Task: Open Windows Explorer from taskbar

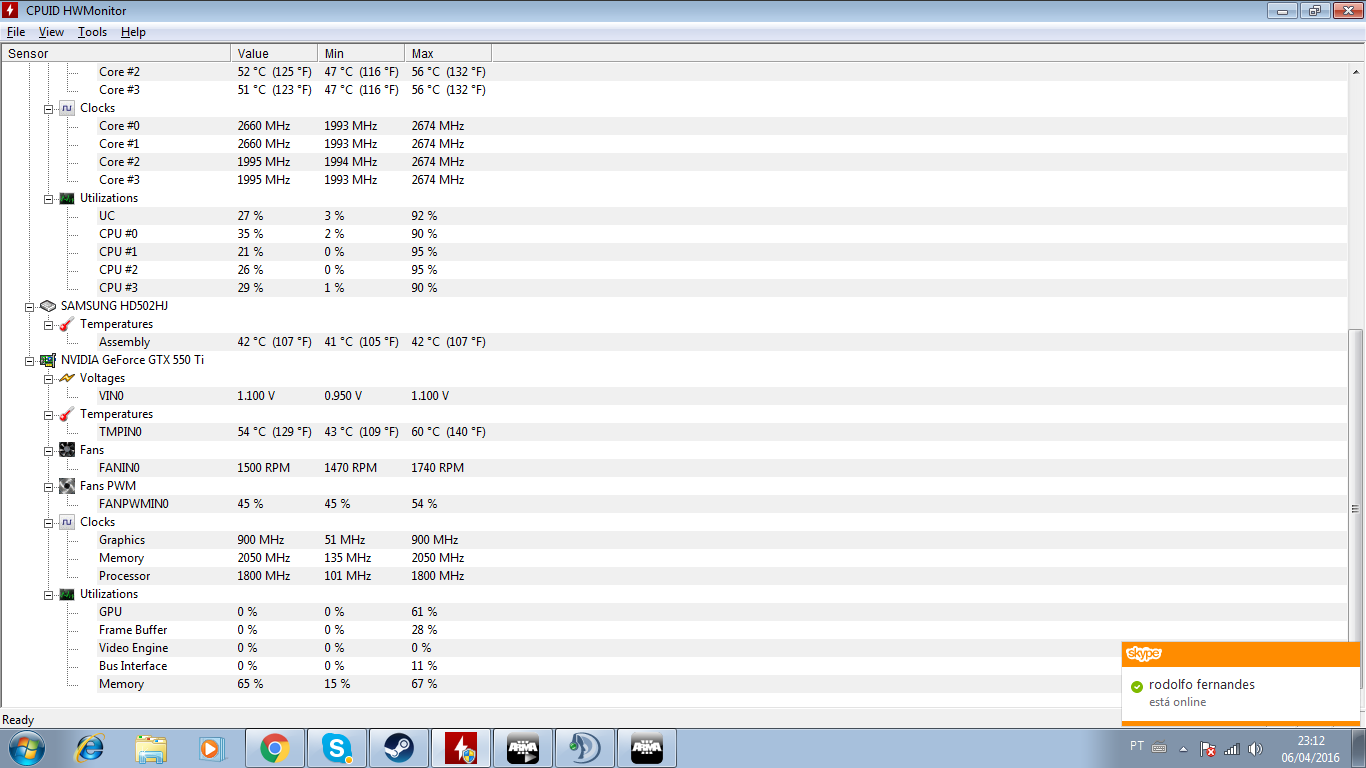Action: (152, 748)
